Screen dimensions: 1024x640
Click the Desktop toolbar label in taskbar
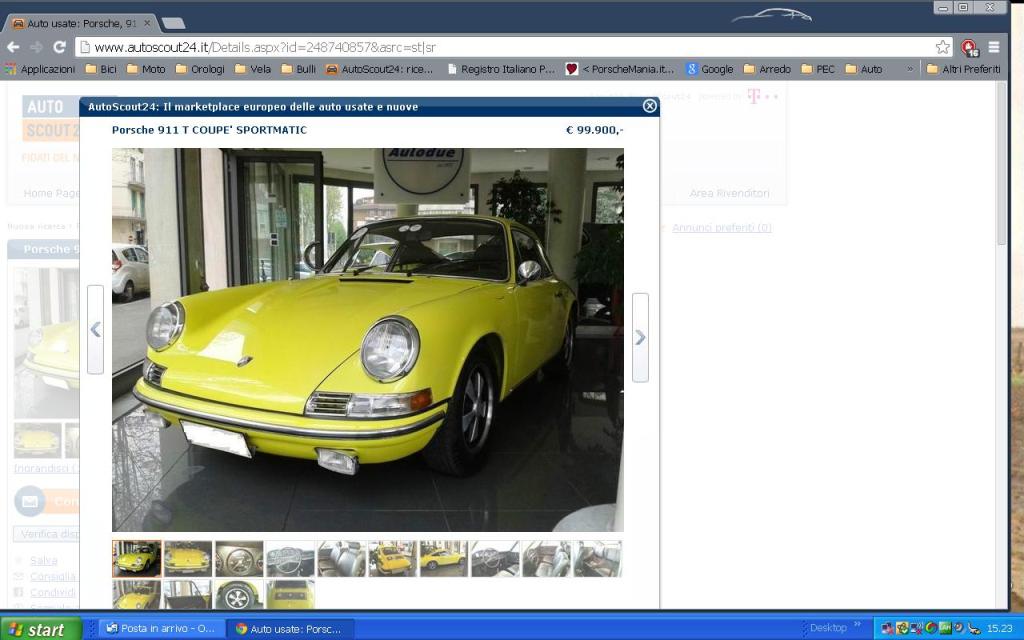pos(828,628)
